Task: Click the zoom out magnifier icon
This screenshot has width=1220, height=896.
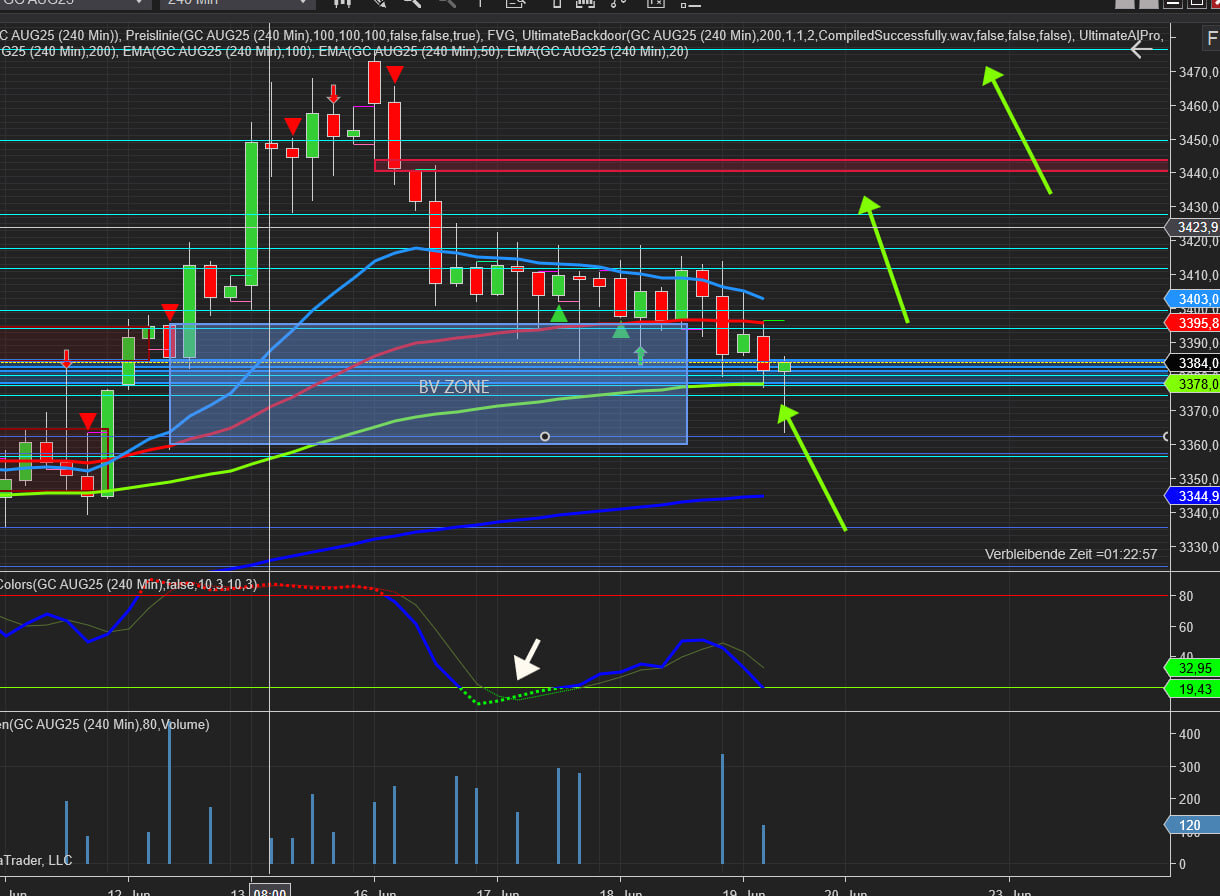Action: pos(446,3)
